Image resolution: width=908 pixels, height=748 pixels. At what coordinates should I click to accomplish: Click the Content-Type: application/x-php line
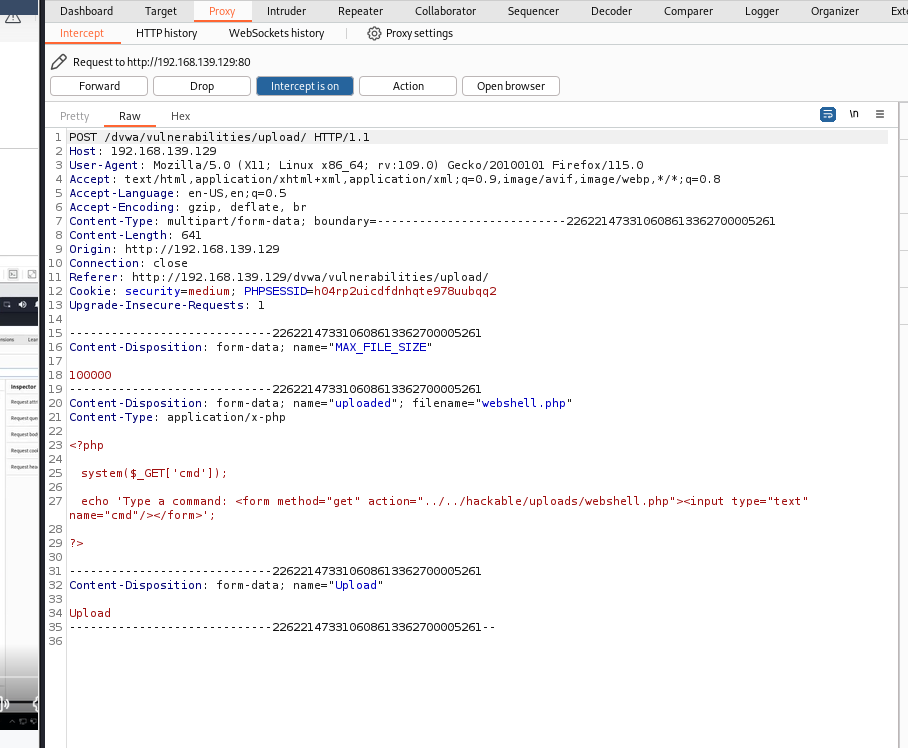(x=177, y=417)
